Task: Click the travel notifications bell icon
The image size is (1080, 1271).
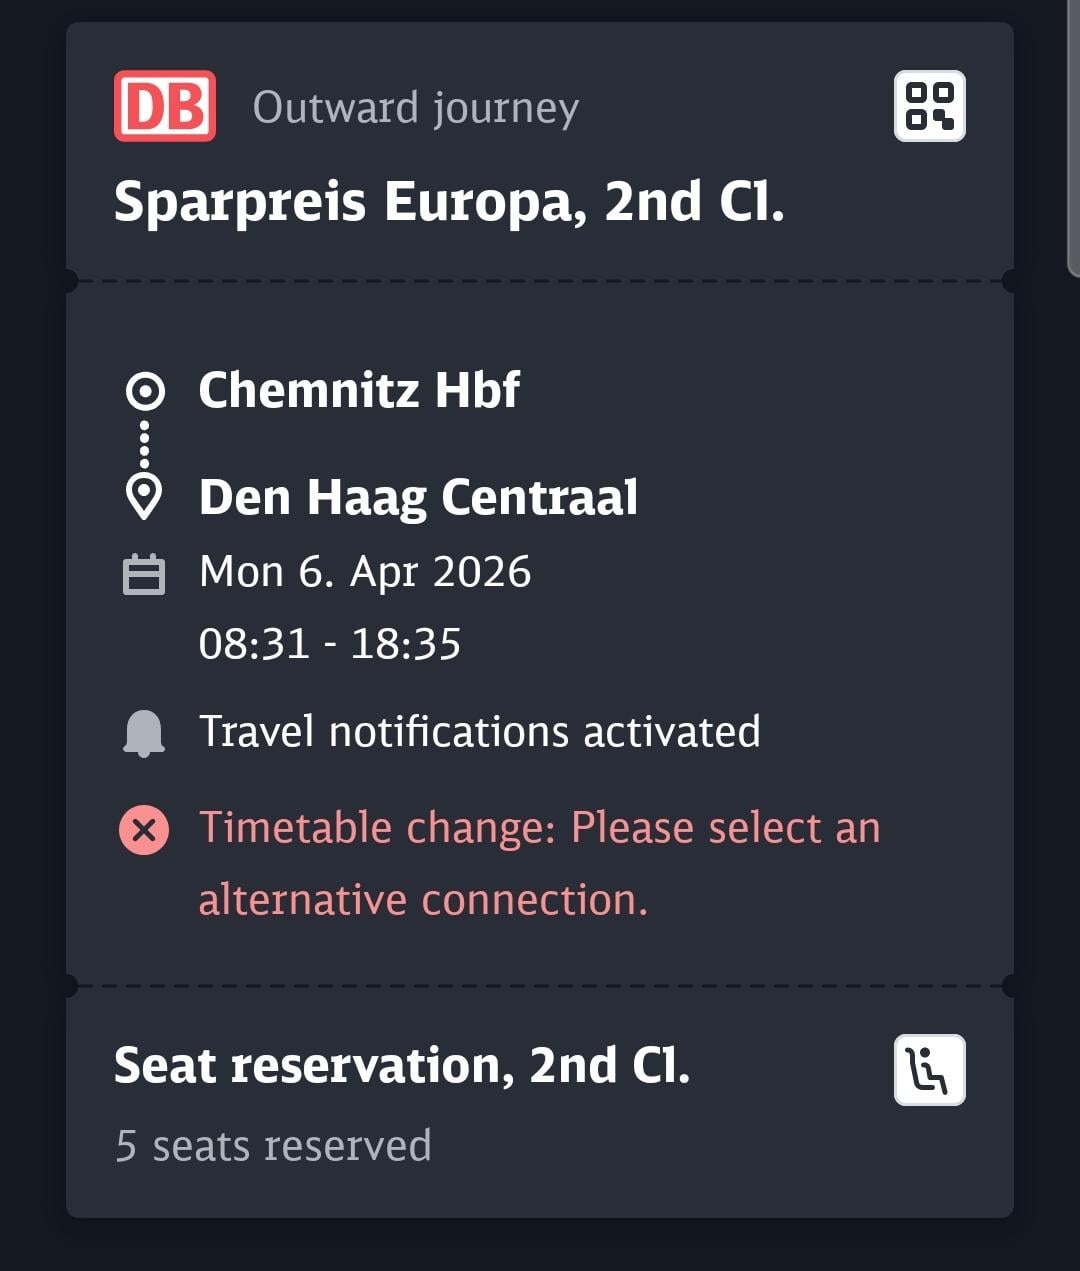Action: pos(144,733)
